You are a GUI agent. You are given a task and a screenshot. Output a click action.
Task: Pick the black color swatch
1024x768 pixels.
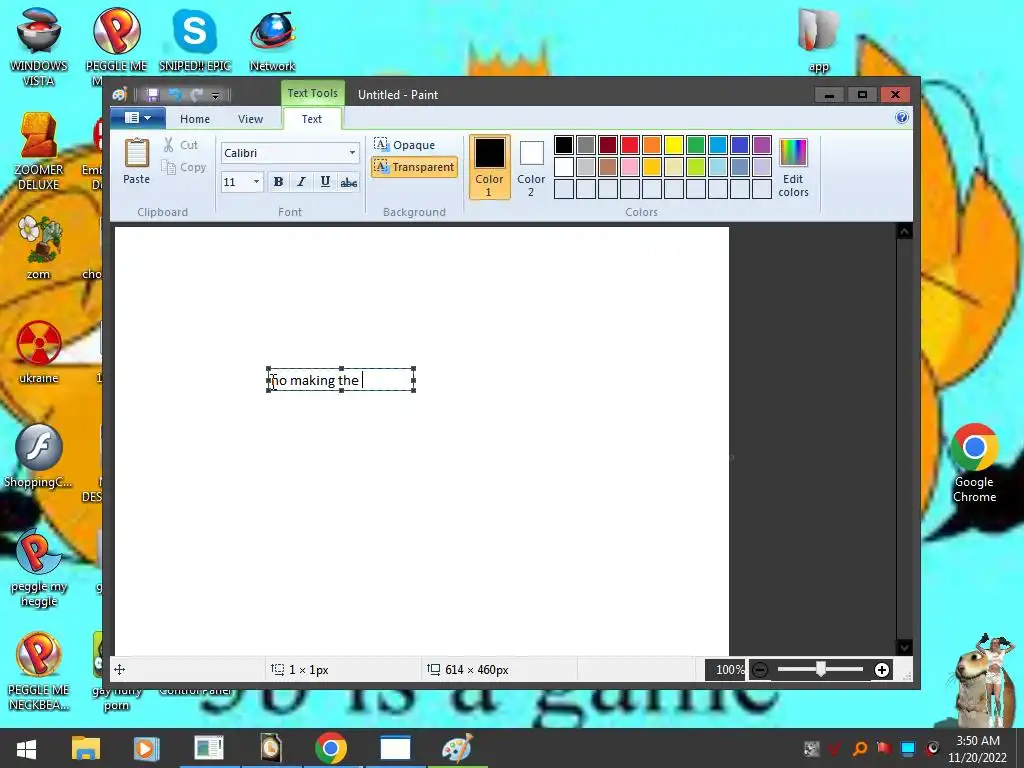(564, 145)
